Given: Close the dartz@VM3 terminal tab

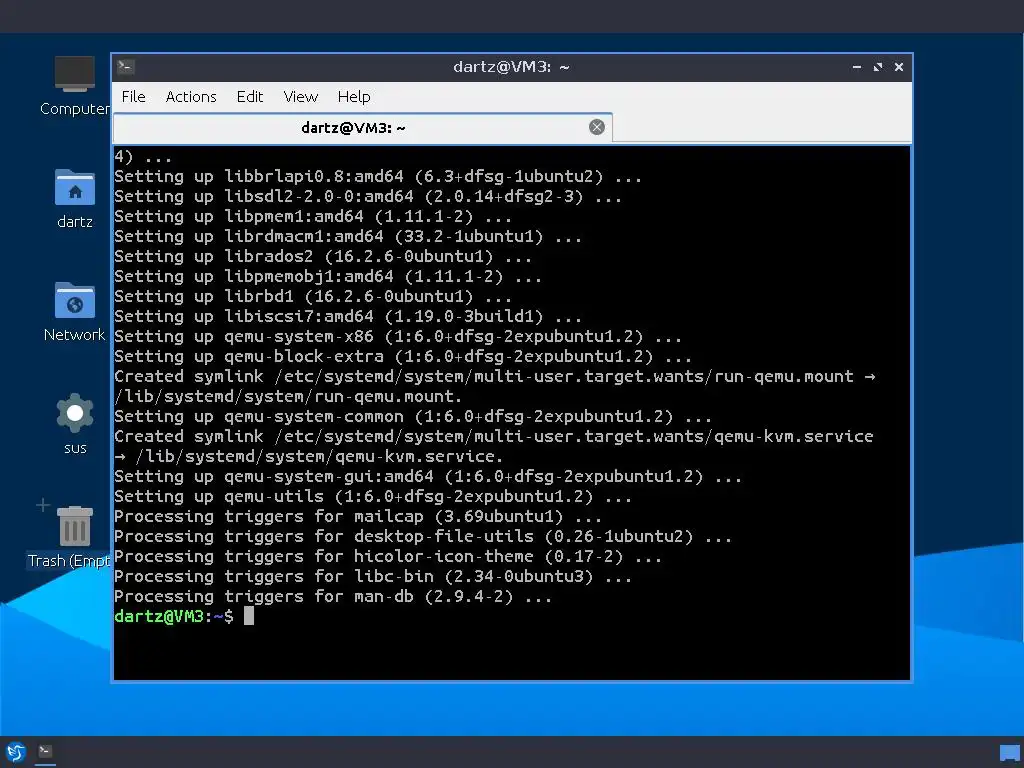Looking at the screenshot, I should (x=596, y=127).
